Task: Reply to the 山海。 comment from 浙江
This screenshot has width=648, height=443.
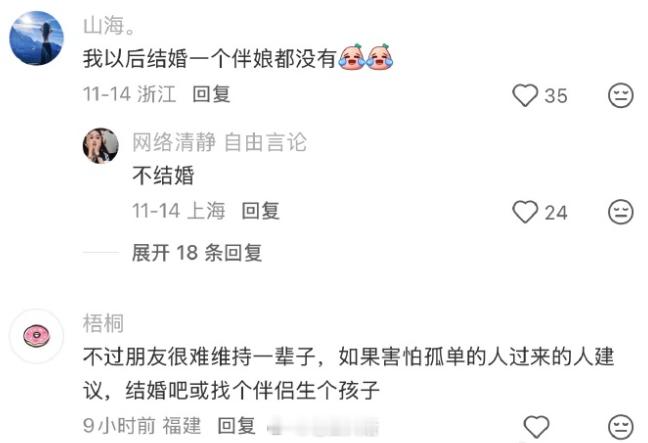Action: tap(211, 94)
